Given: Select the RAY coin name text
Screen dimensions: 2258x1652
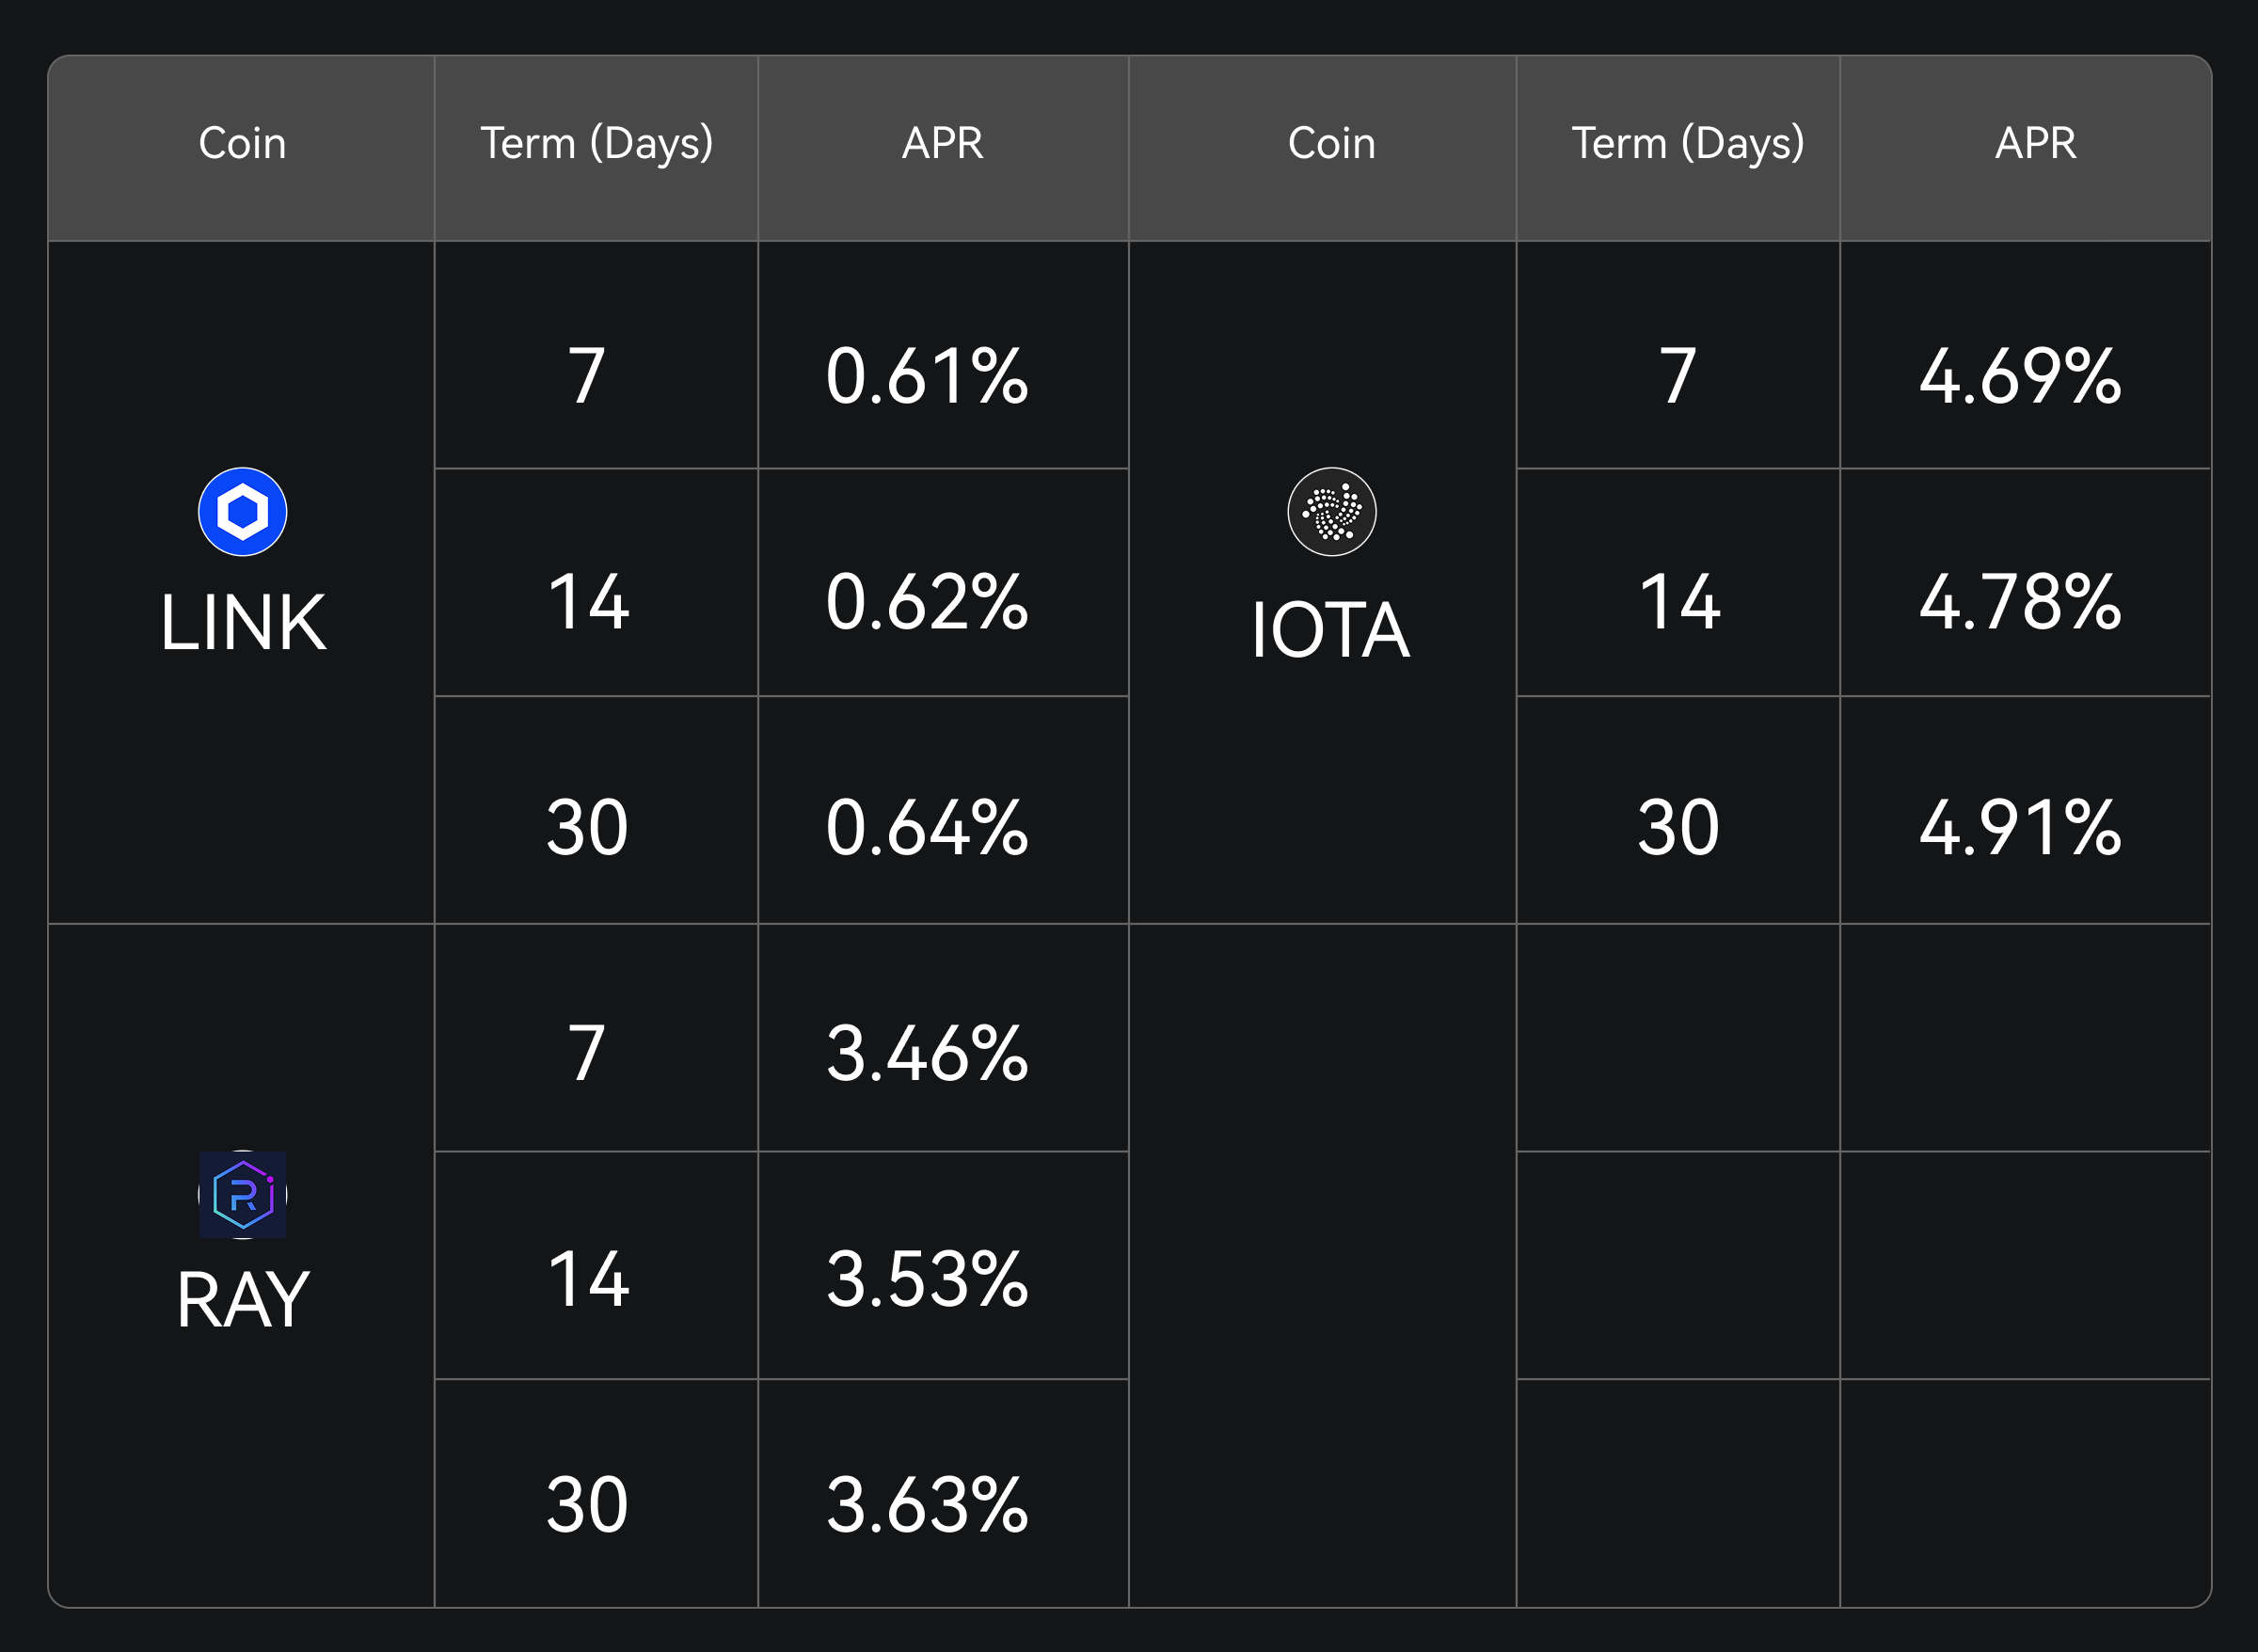Looking at the screenshot, I should (242, 1299).
